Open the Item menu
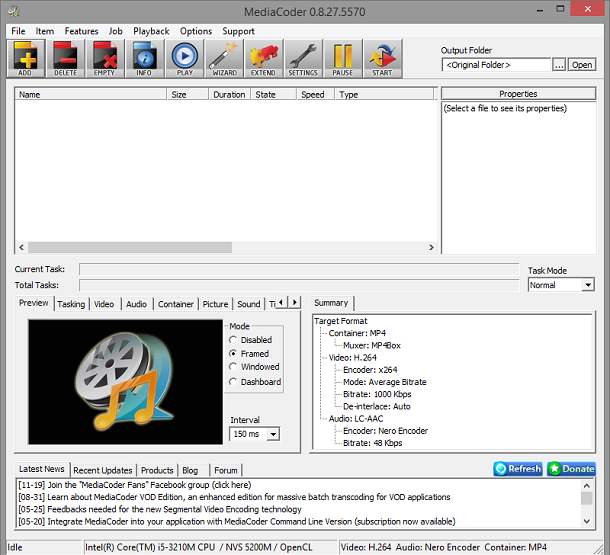Screen dimensions: 610x555 coord(45,31)
